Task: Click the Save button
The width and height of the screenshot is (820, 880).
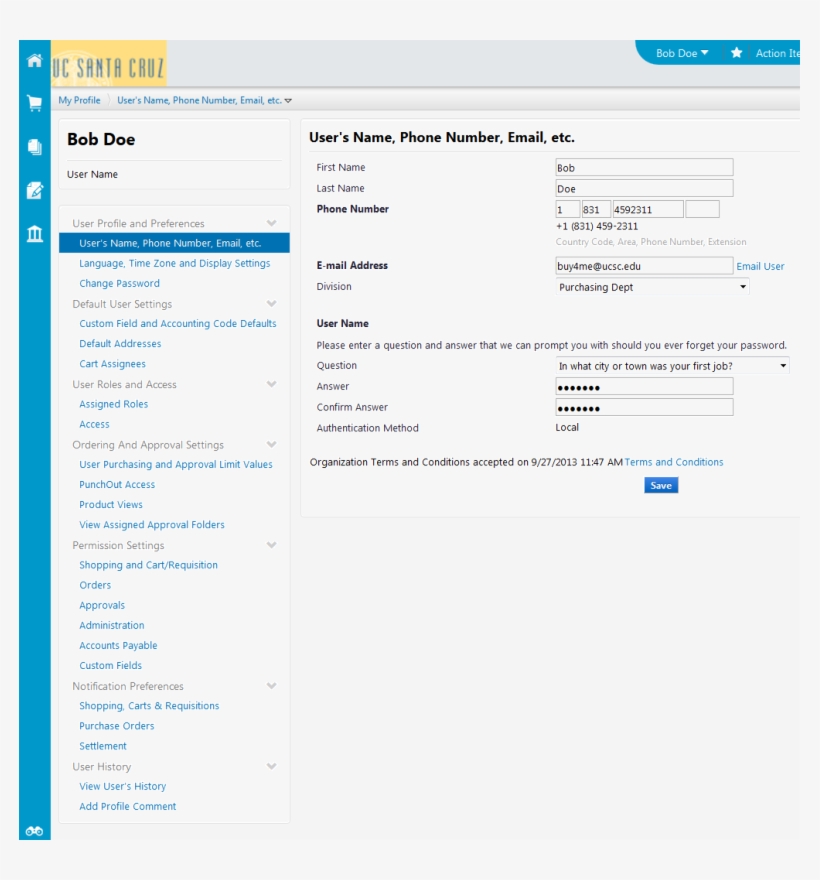Action: [x=659, y=484]
